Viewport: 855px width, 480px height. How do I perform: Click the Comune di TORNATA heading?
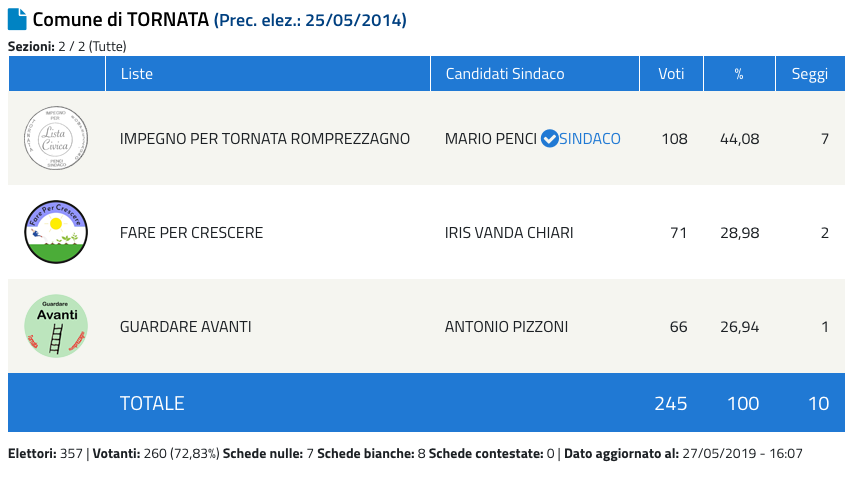coord(121,20)
